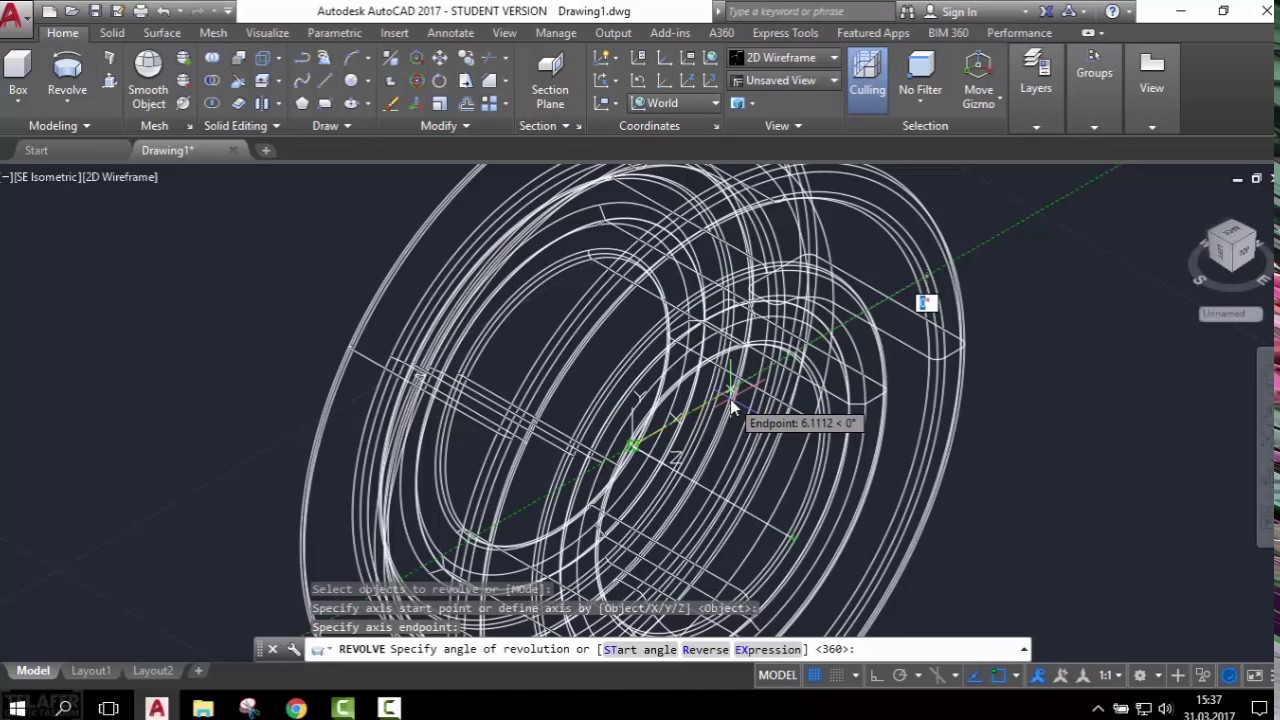Click the Help question mark icon
The image size is (1280, 720).
click(1112, 11)
